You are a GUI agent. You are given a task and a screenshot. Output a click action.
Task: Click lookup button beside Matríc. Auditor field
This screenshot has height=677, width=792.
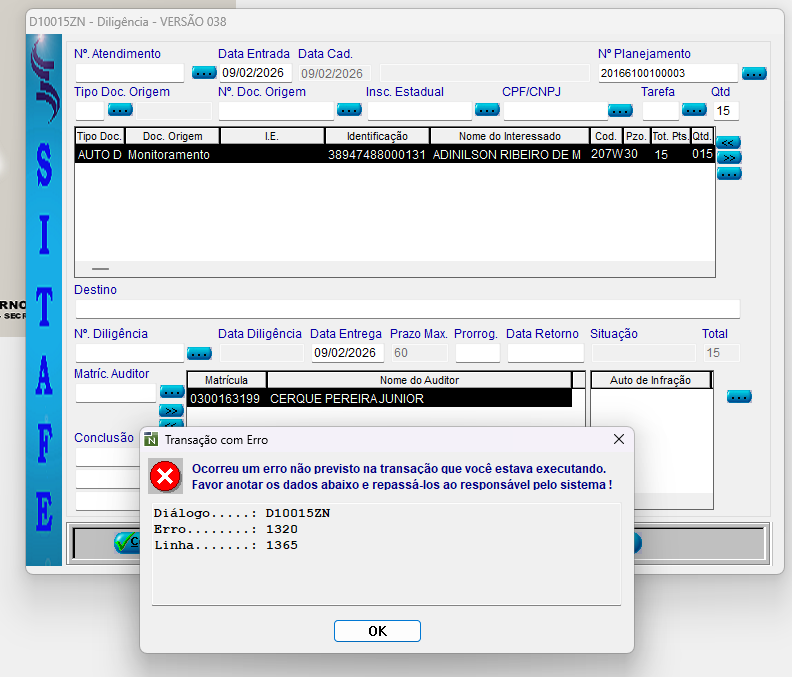point(172,392)
